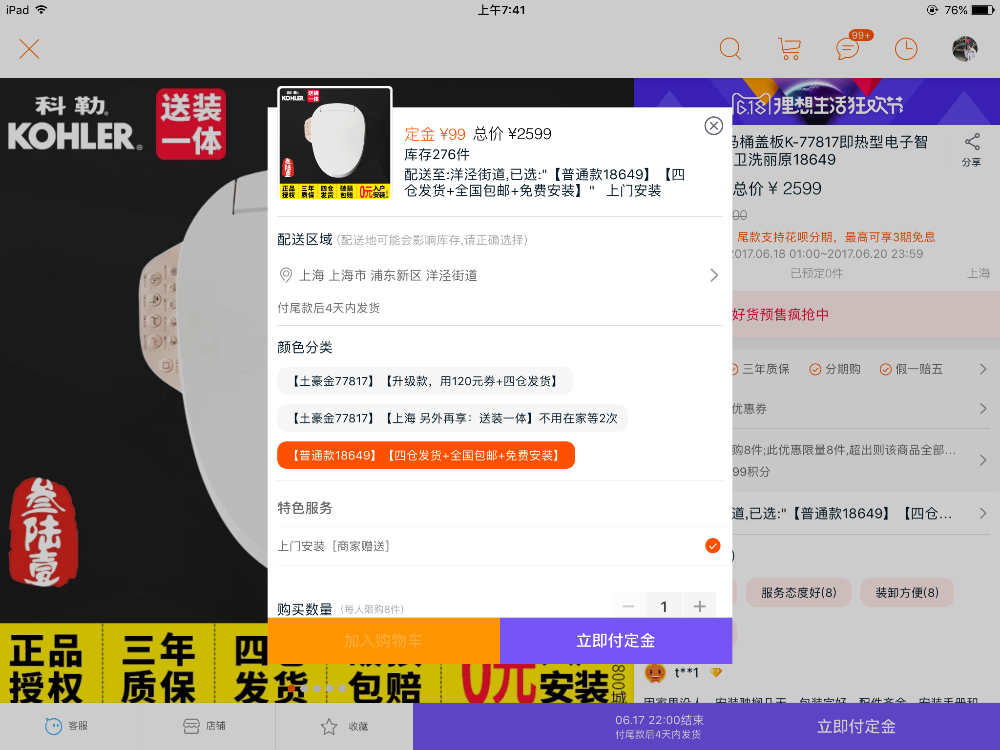This screenshot has height=750, width=1000.
Task: Tap the 付尾款后4天内发货 text in popup
Action: pos(328,308)
